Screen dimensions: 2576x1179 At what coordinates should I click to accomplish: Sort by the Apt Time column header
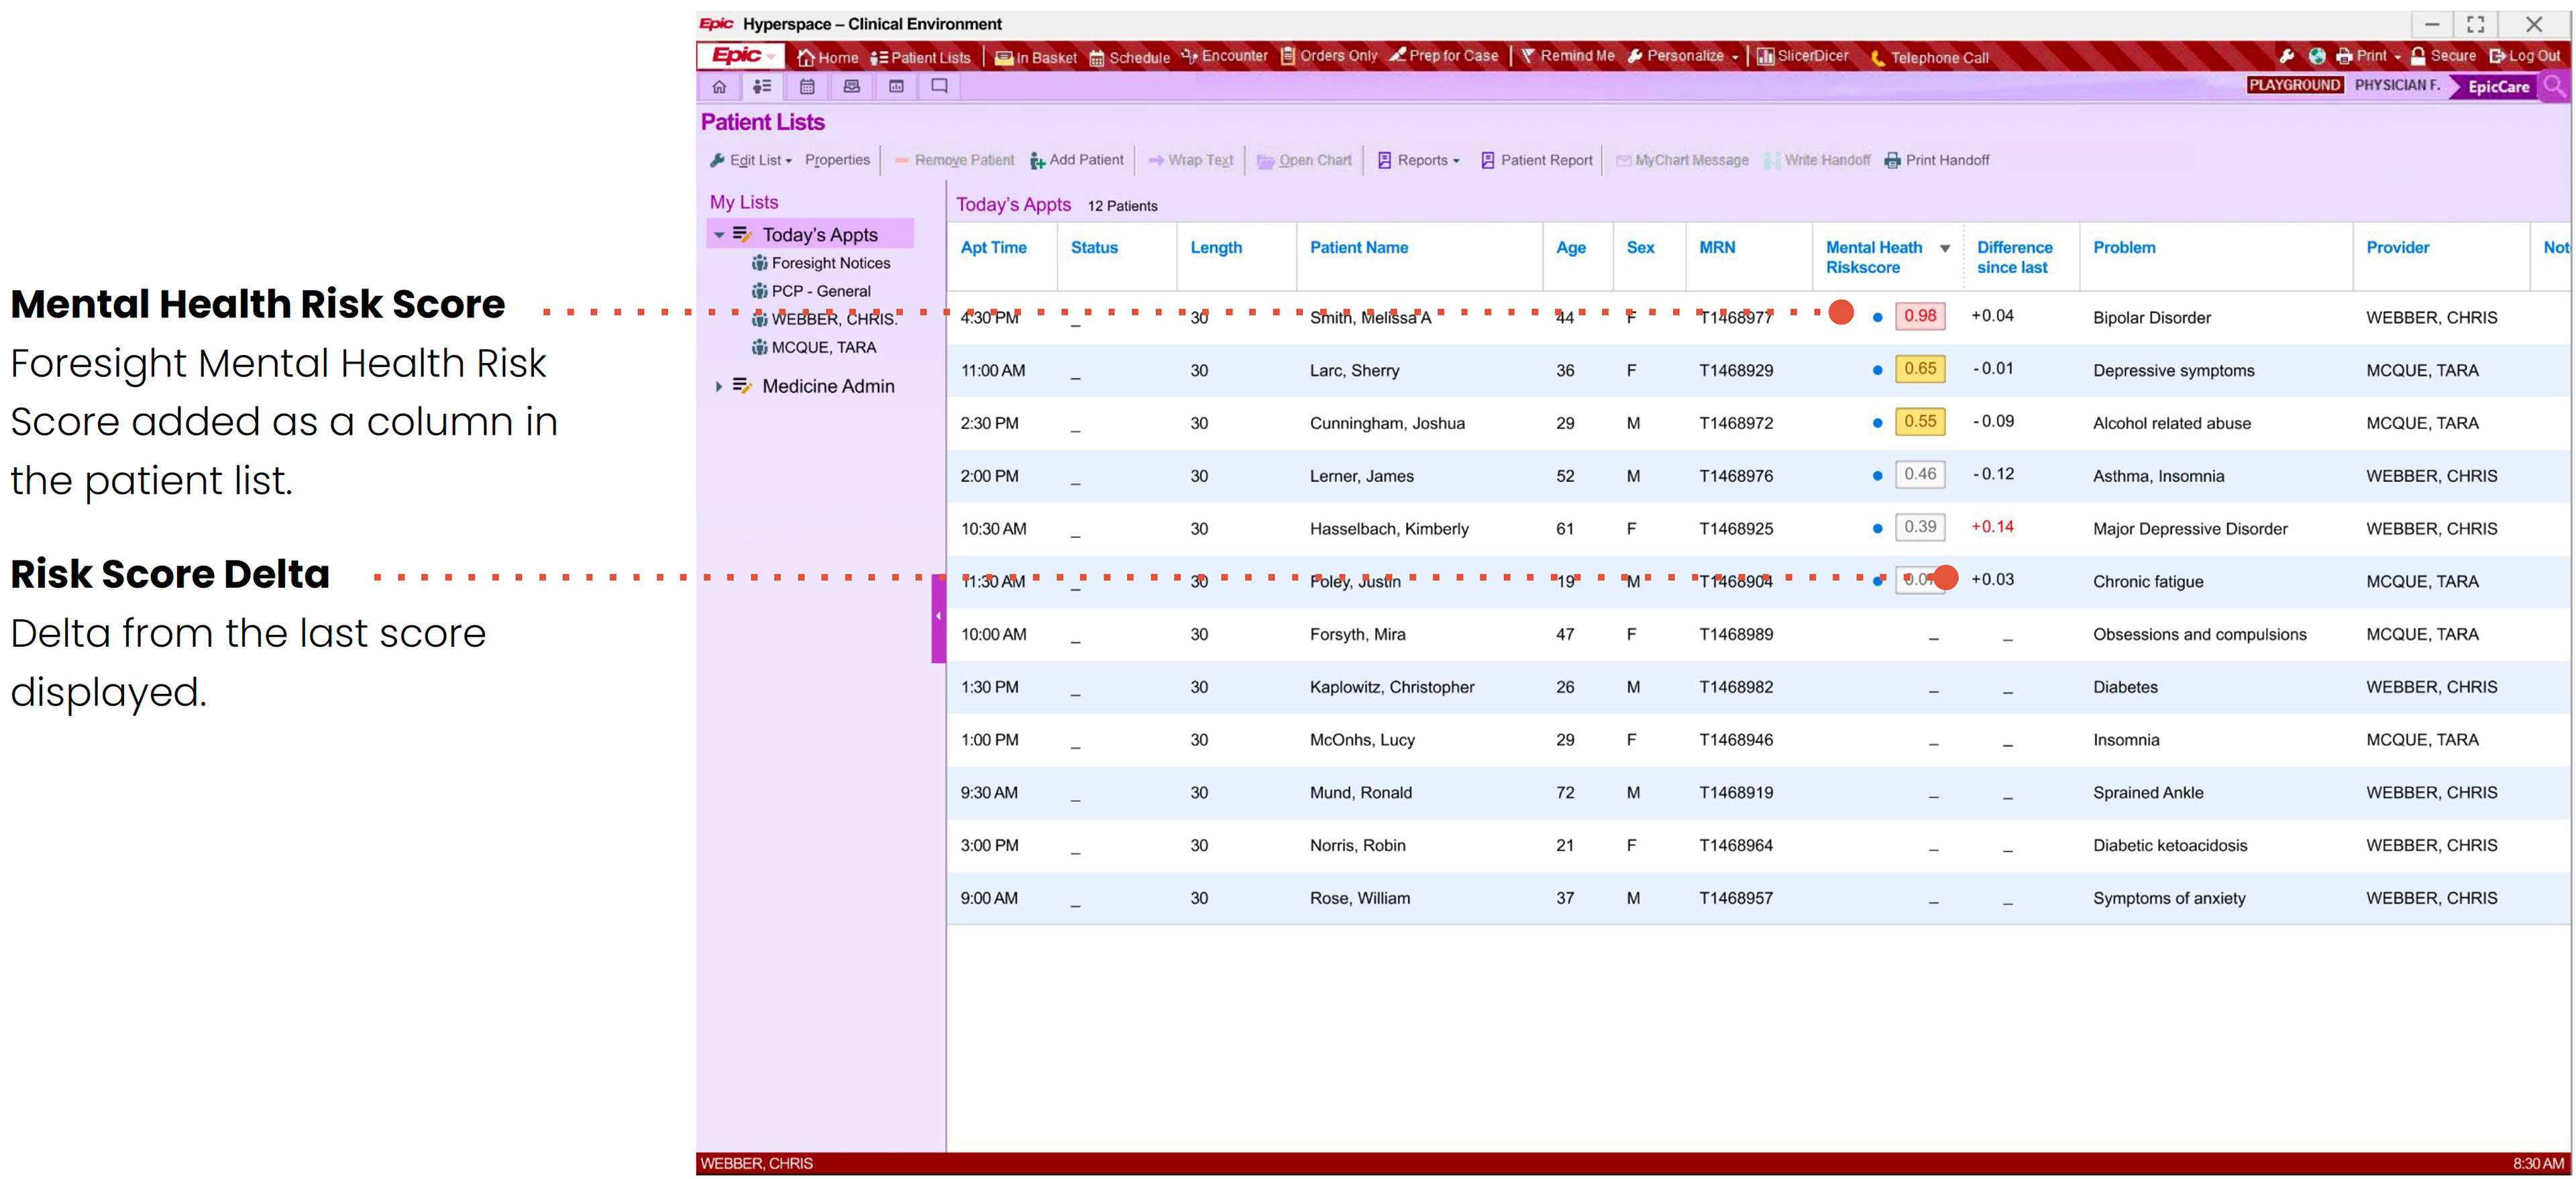pyautogui.click(x=993, y=247)
